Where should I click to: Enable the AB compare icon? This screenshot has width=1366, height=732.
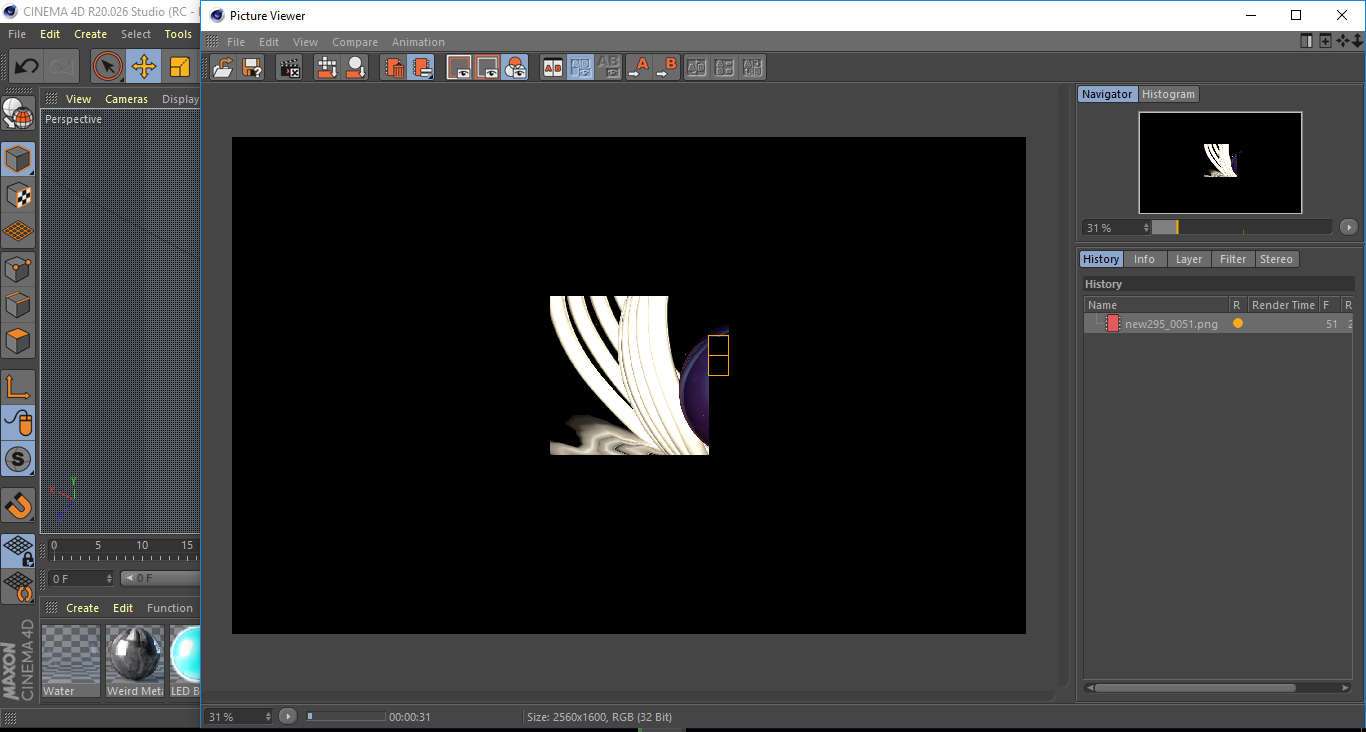tap(552, 67)
